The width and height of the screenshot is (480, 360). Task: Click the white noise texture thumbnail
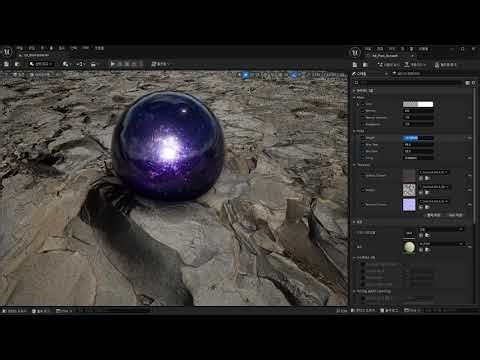pyautogui.click(x=409, y=190)
